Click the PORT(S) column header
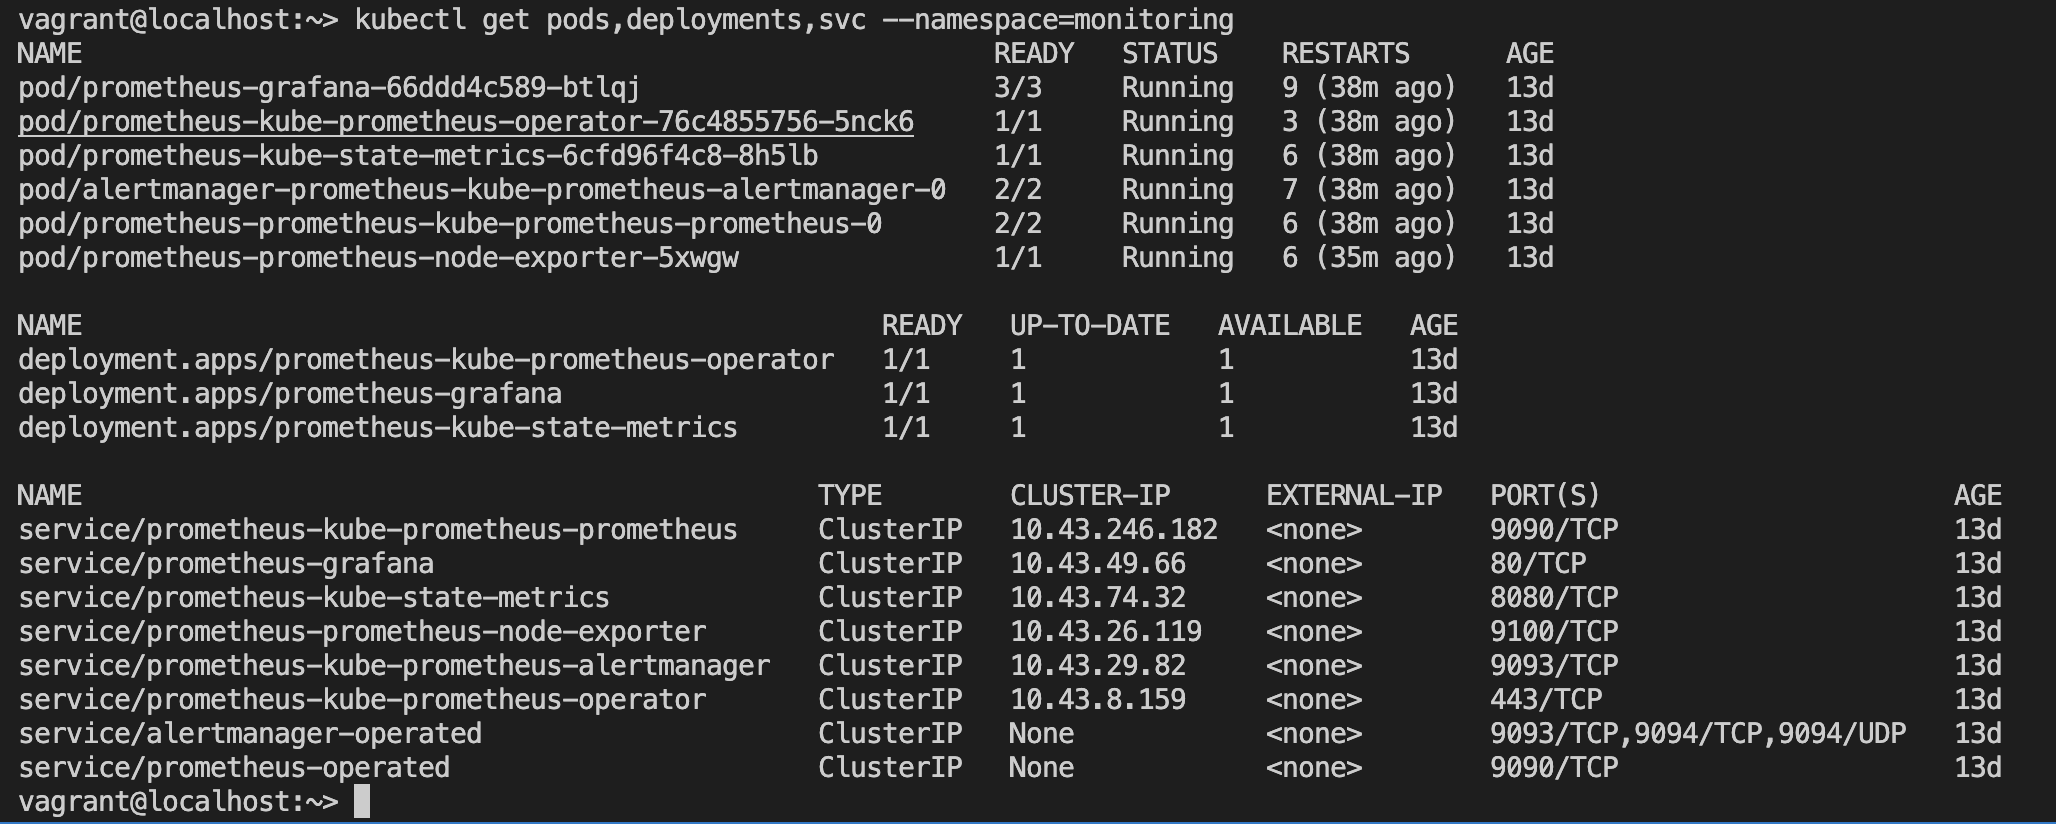The height and width of the screenshot is (824, 2056). 1546,496
